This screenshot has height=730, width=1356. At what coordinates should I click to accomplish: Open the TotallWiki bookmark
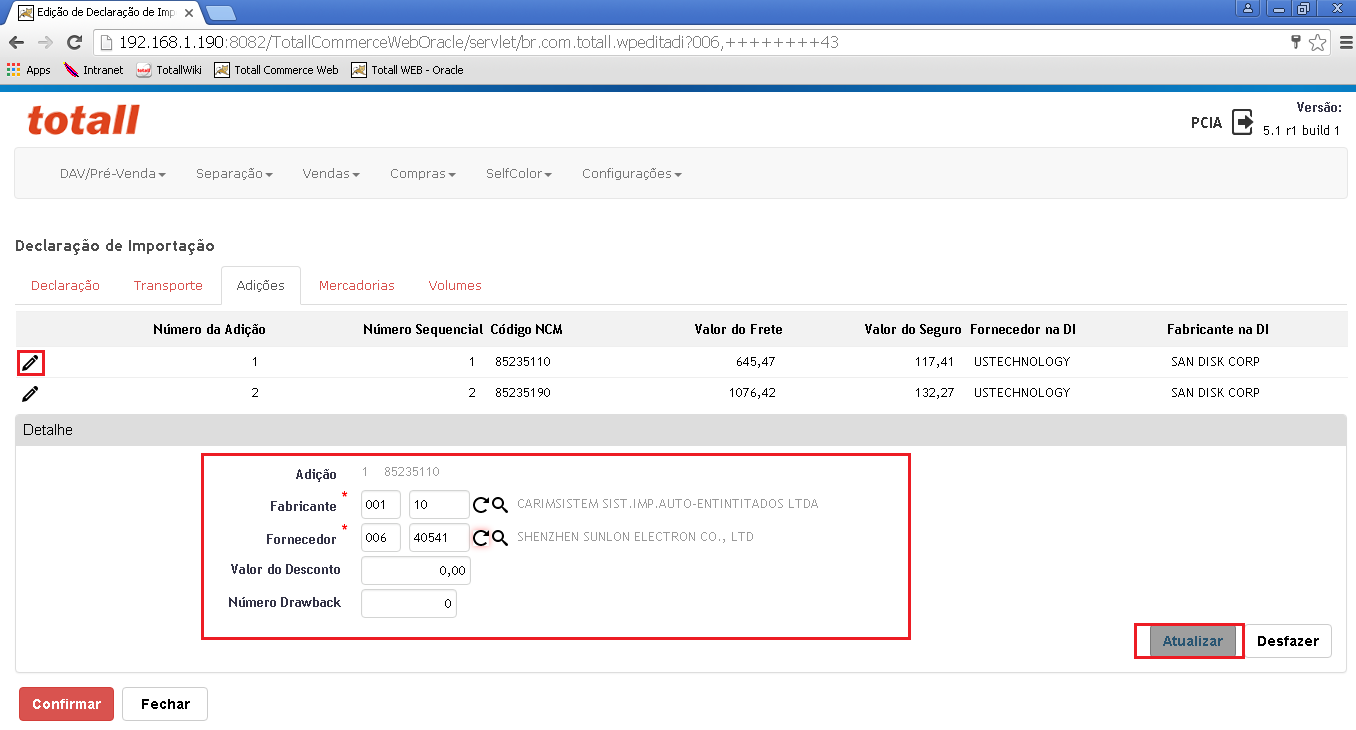169,70
